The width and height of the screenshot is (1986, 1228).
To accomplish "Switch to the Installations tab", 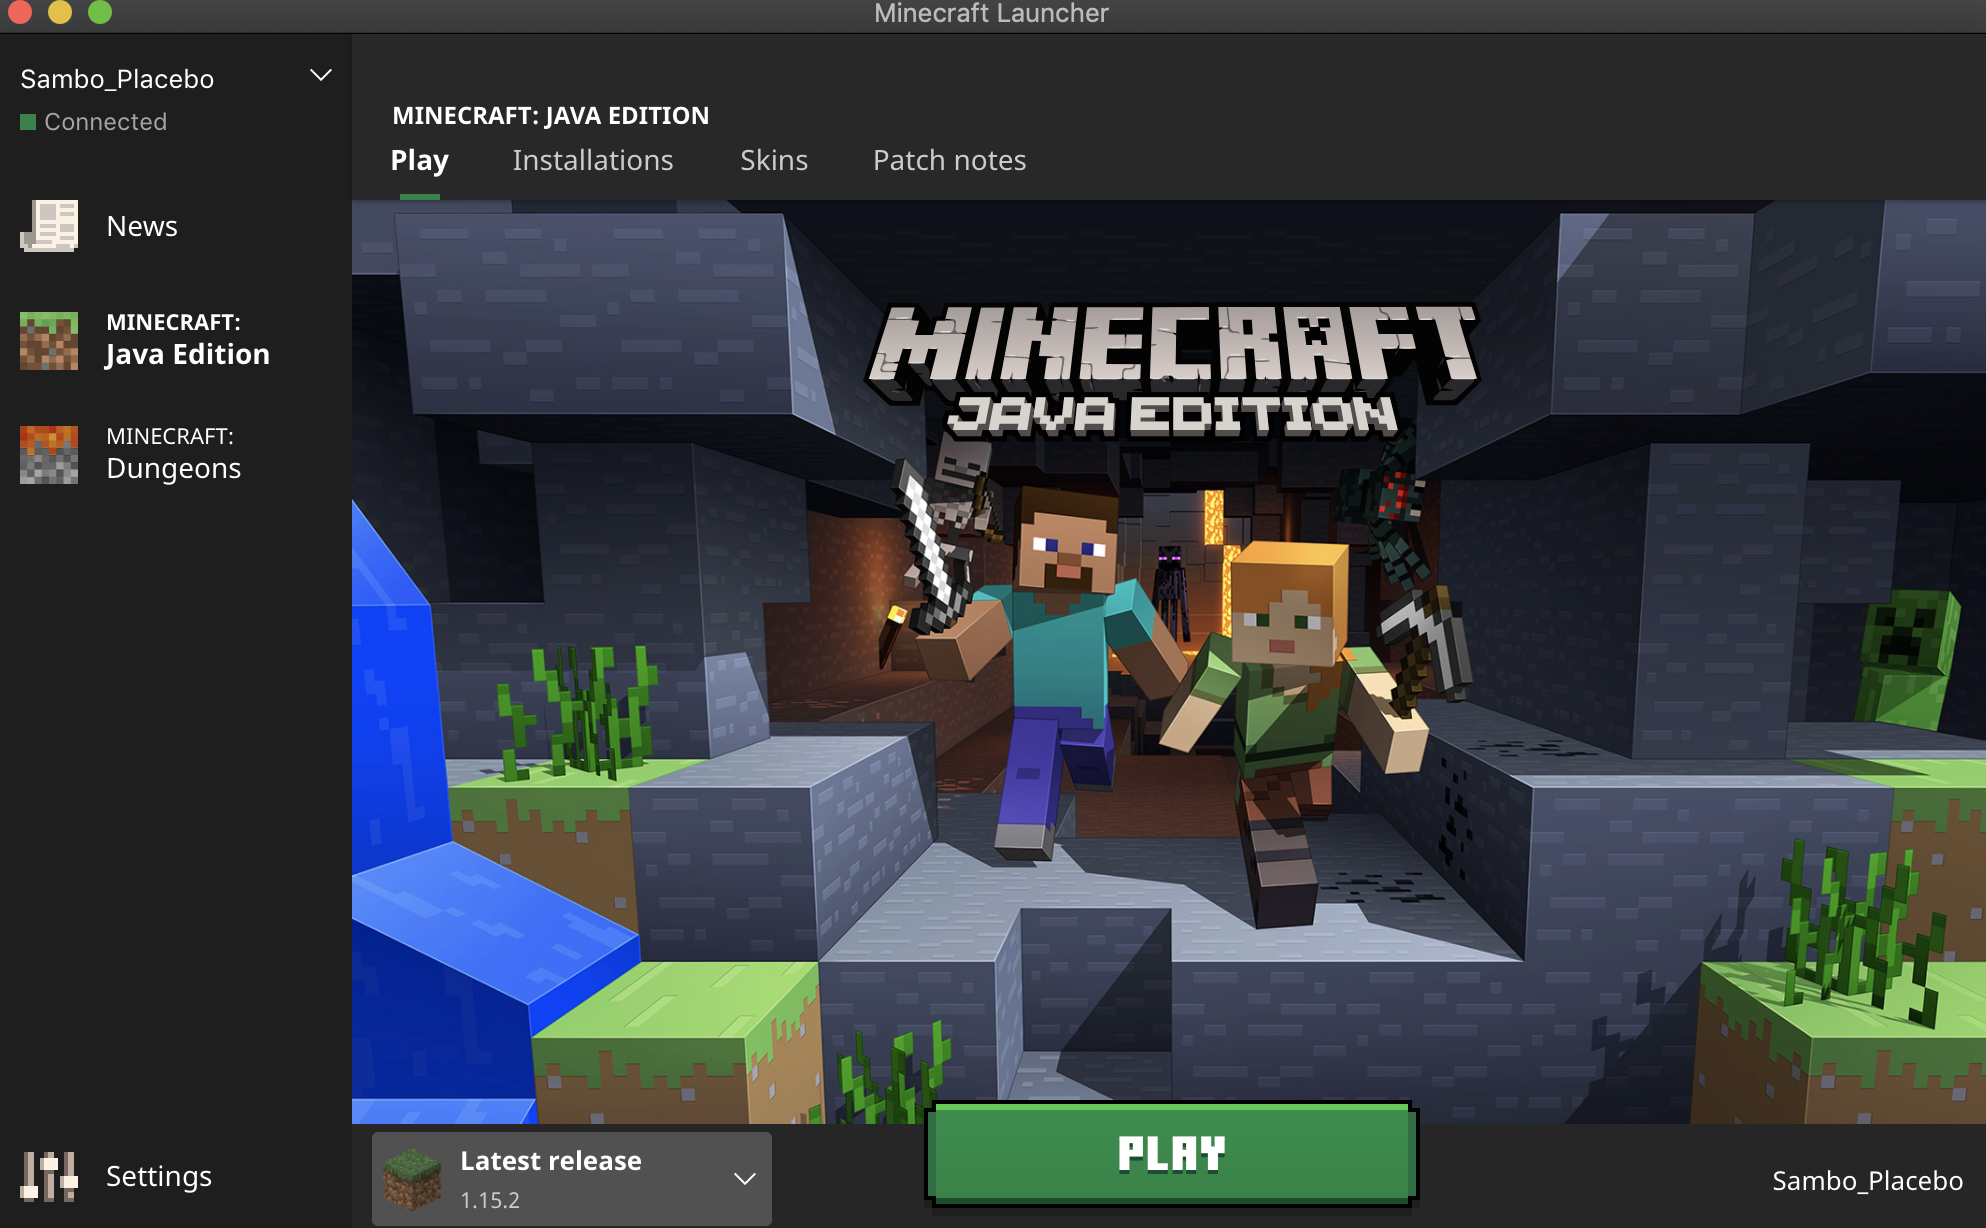I will pyautogui.click(x=592, y=160).
